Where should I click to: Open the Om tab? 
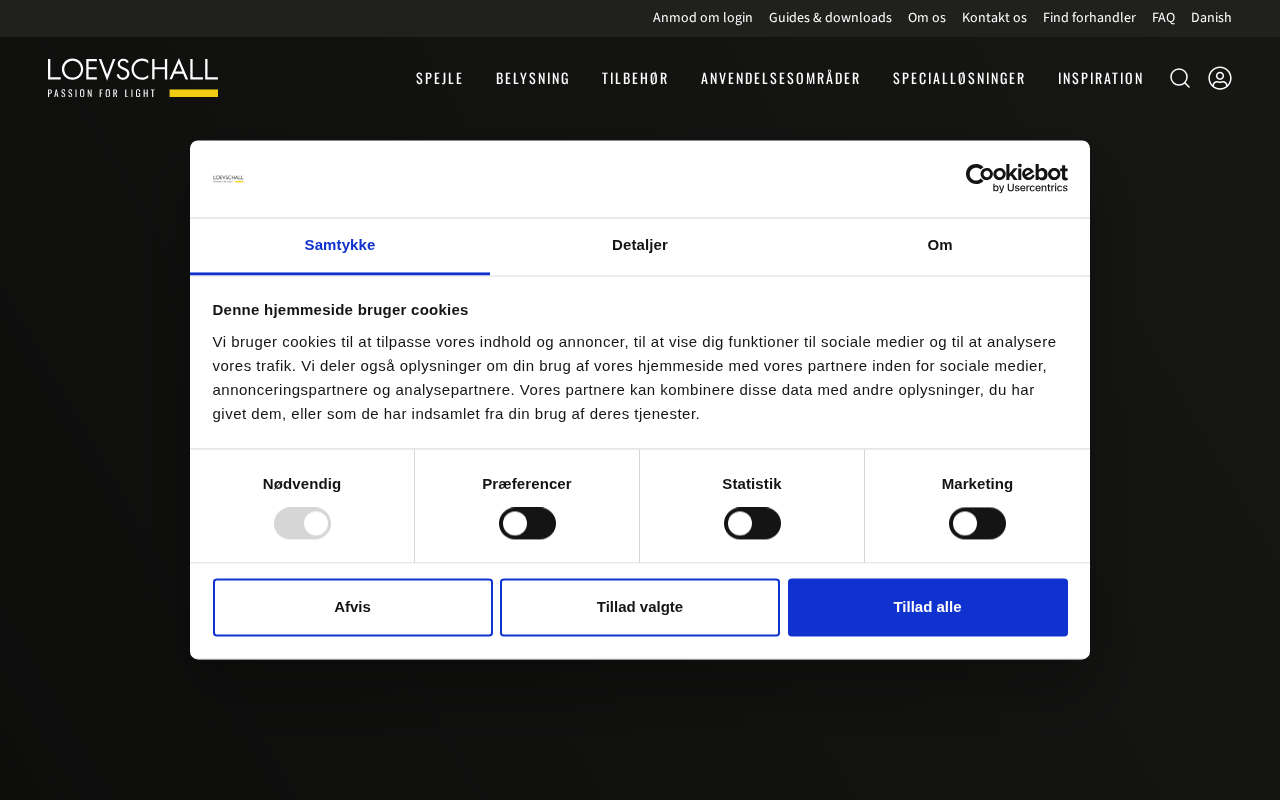pos(940,245)
